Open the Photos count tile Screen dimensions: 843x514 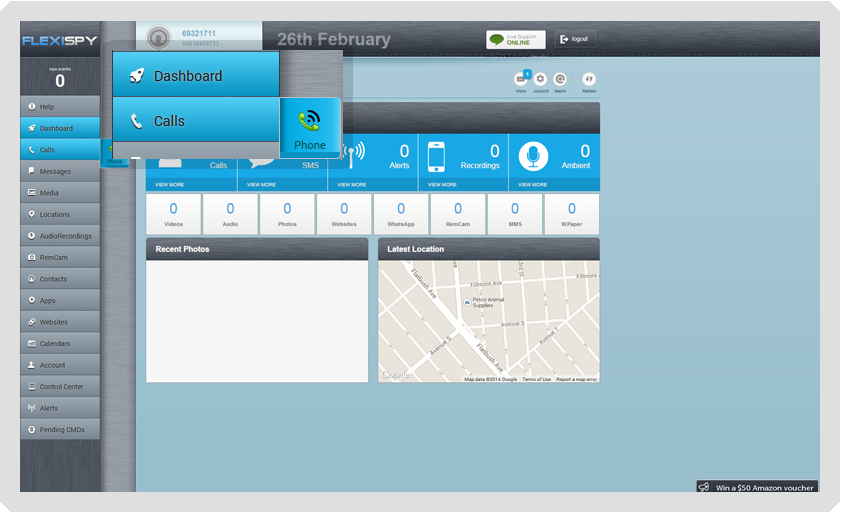click(287, 214)
